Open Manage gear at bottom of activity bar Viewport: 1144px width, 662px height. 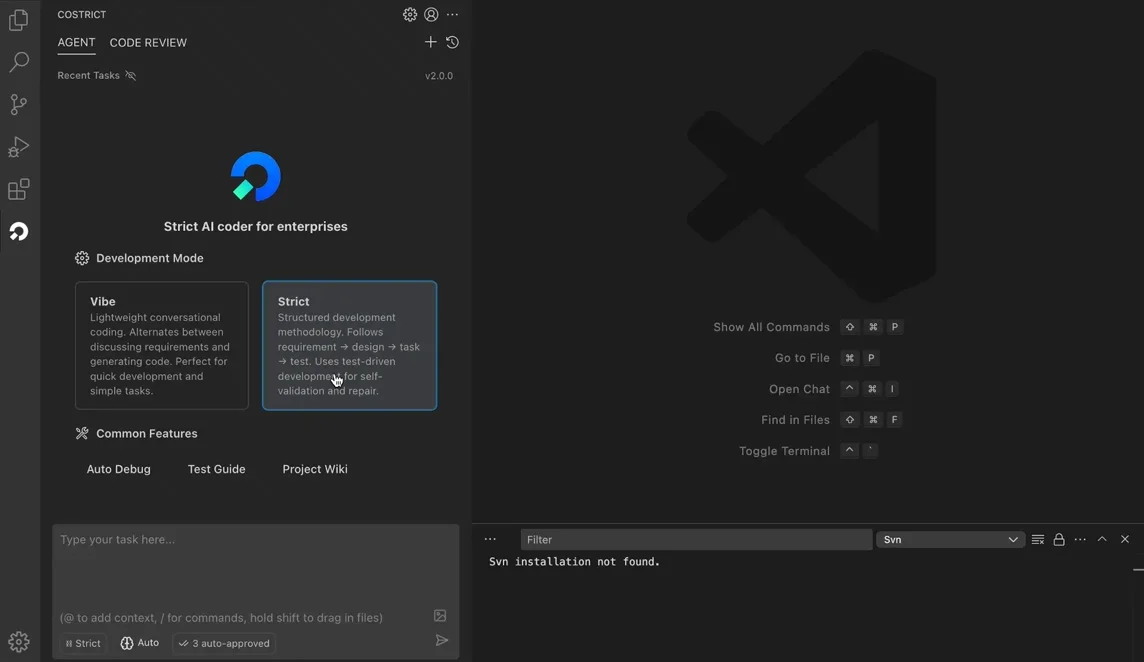(19, 642)
